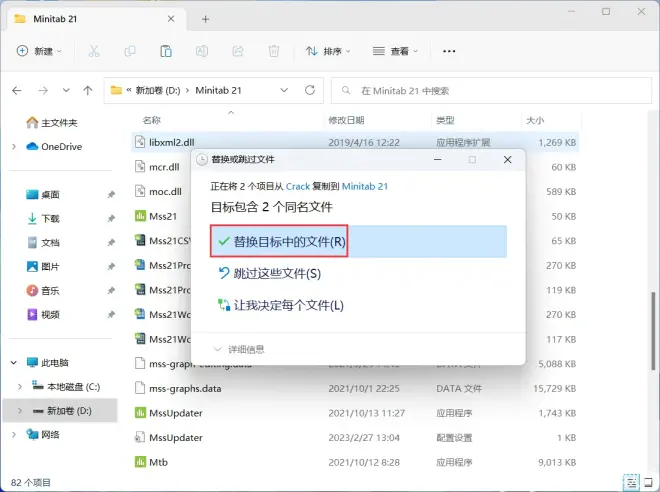660x492 pixels.
Task: Switch to details view icon in status bar
Action: tap(631, 482)
